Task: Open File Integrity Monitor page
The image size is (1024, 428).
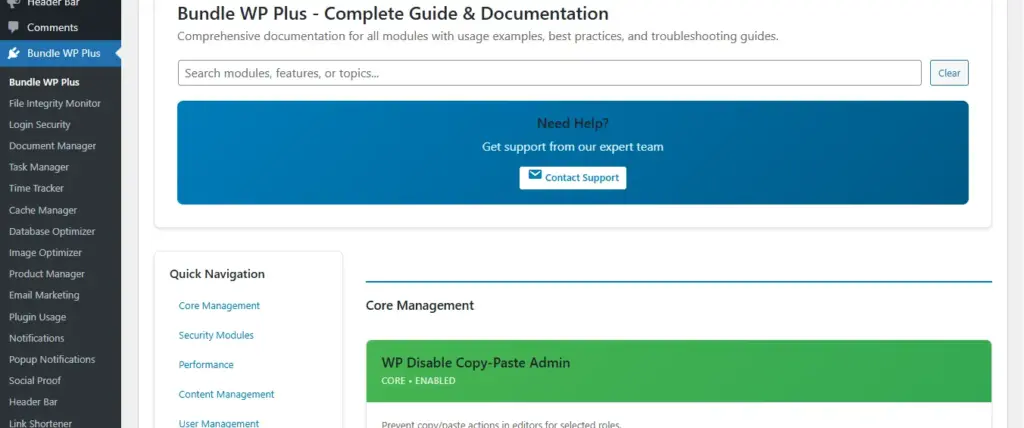Action: click(x=55, y=103)
